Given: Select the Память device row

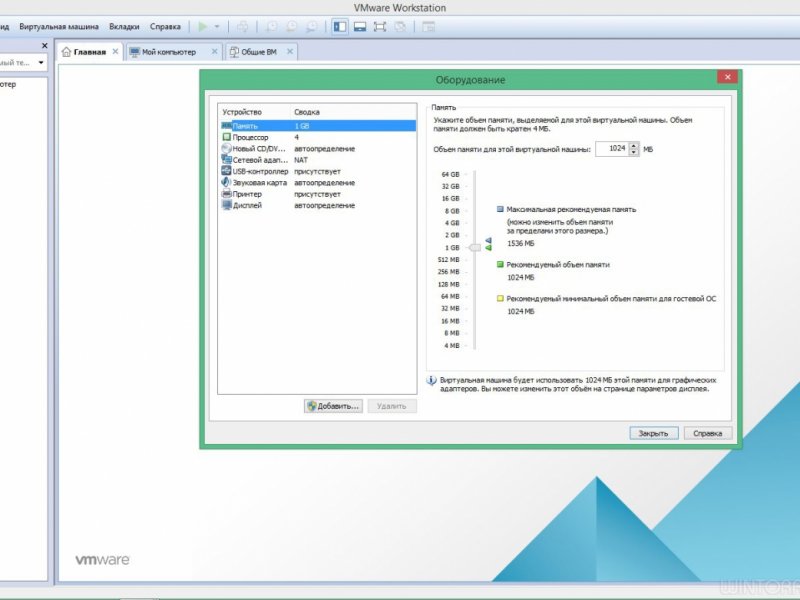Looking at the screenshot, I should [x=318, y=126].
